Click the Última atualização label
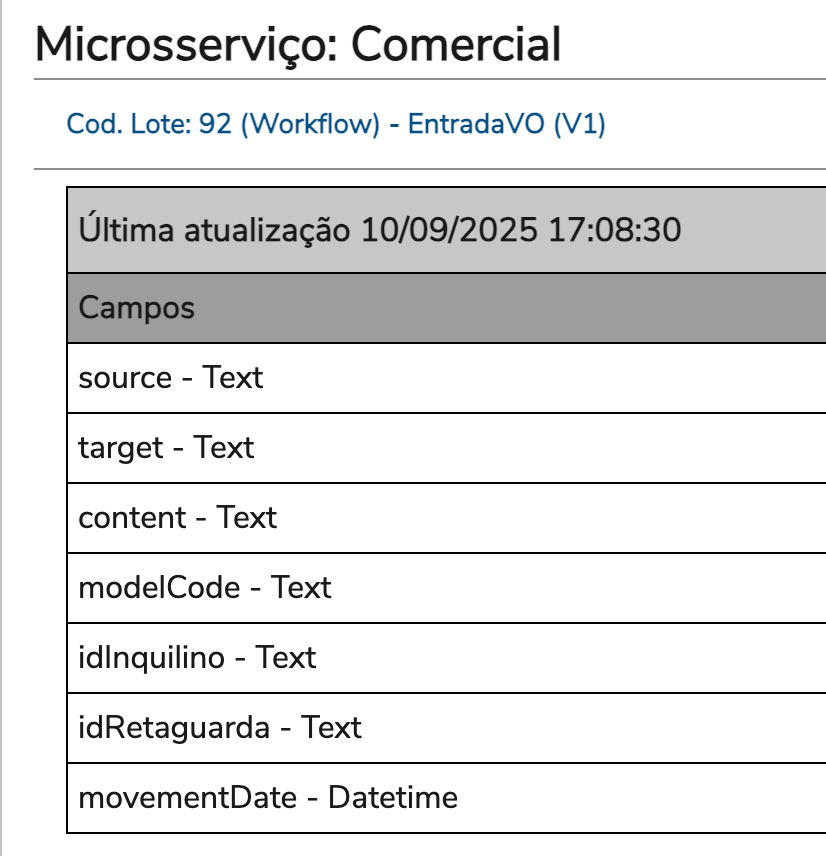 tap(214, 230)
